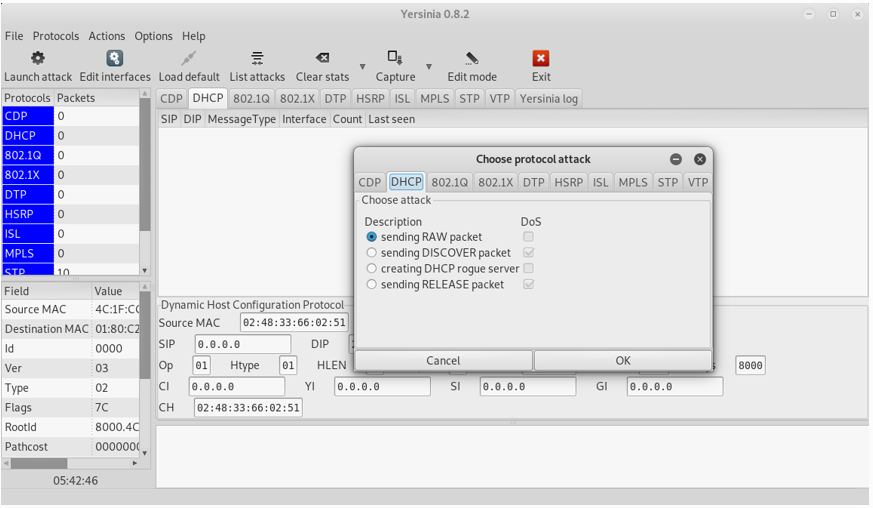Sort by Last seen column header

[x=391, y=119]
